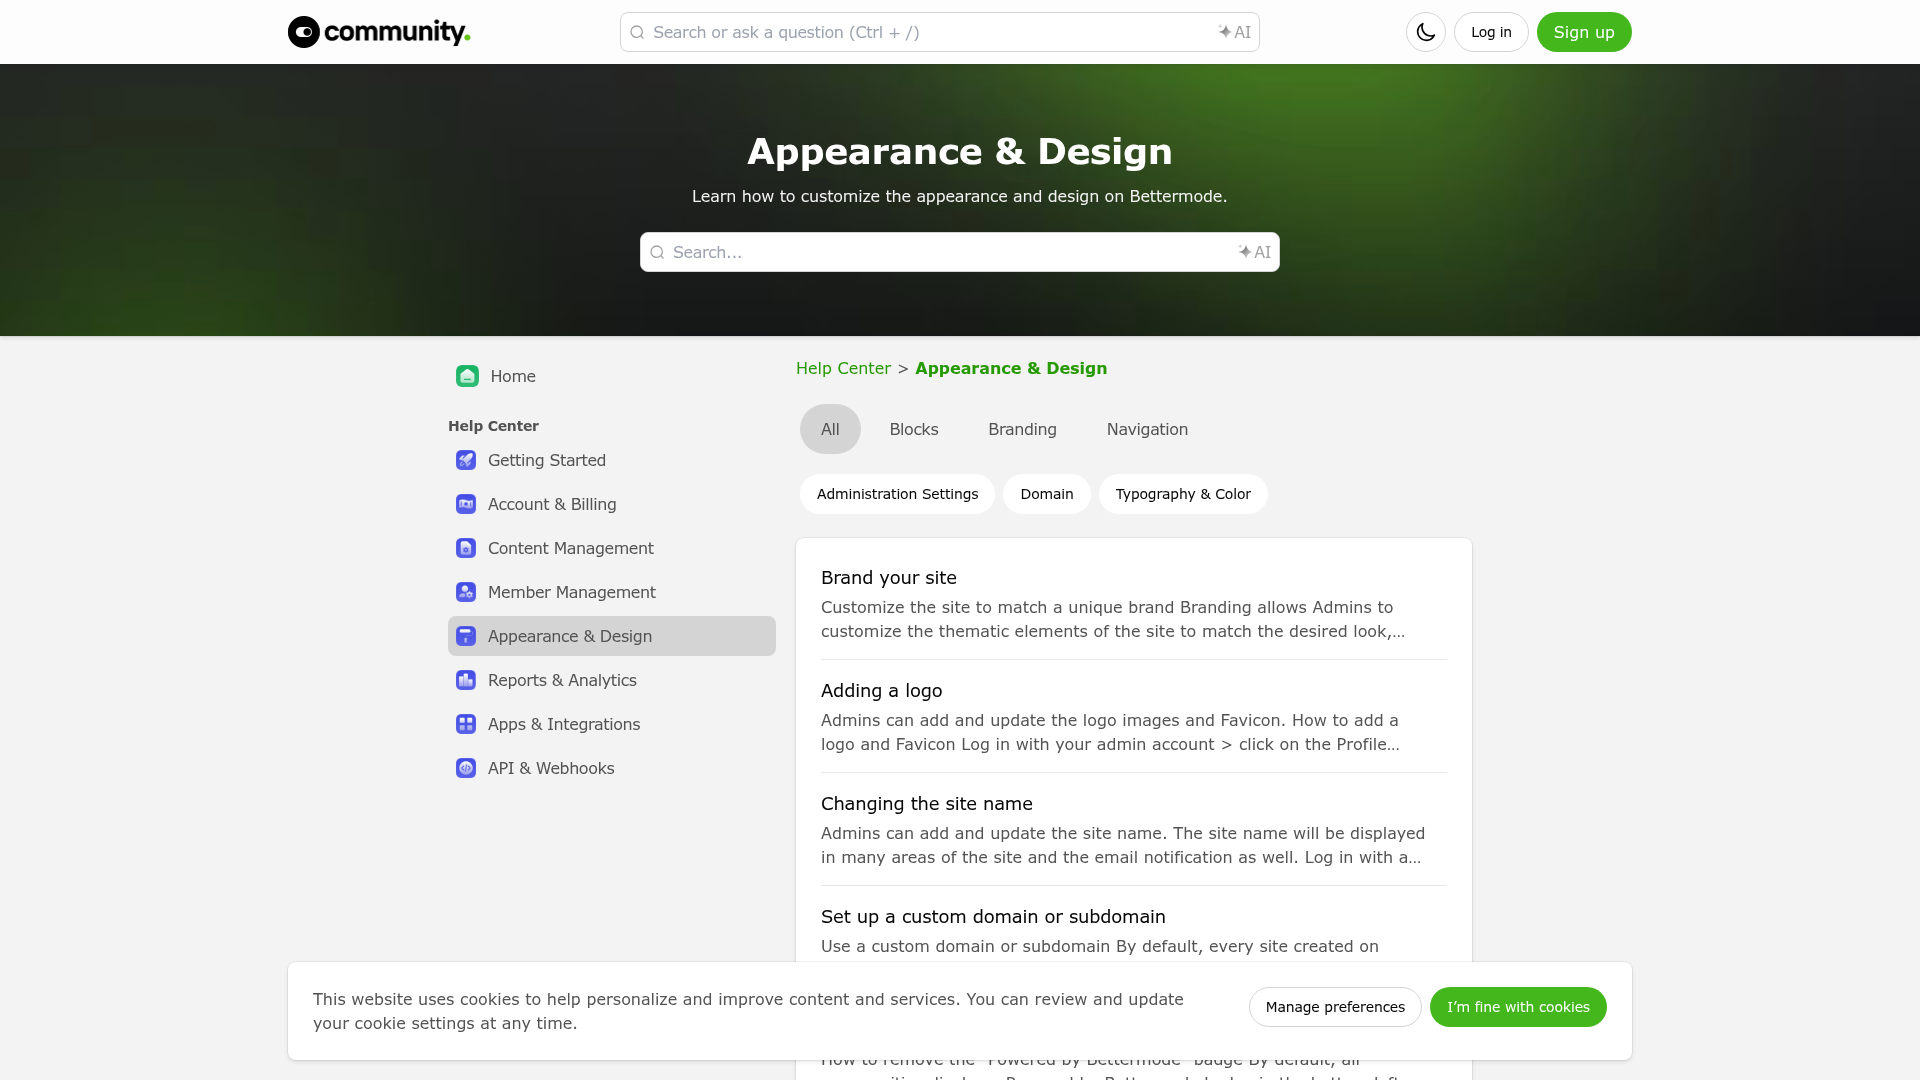The image size is (1920, 1080).
Task: Click Manage preferences in cookie banner
Action: click(1335, 1007)
